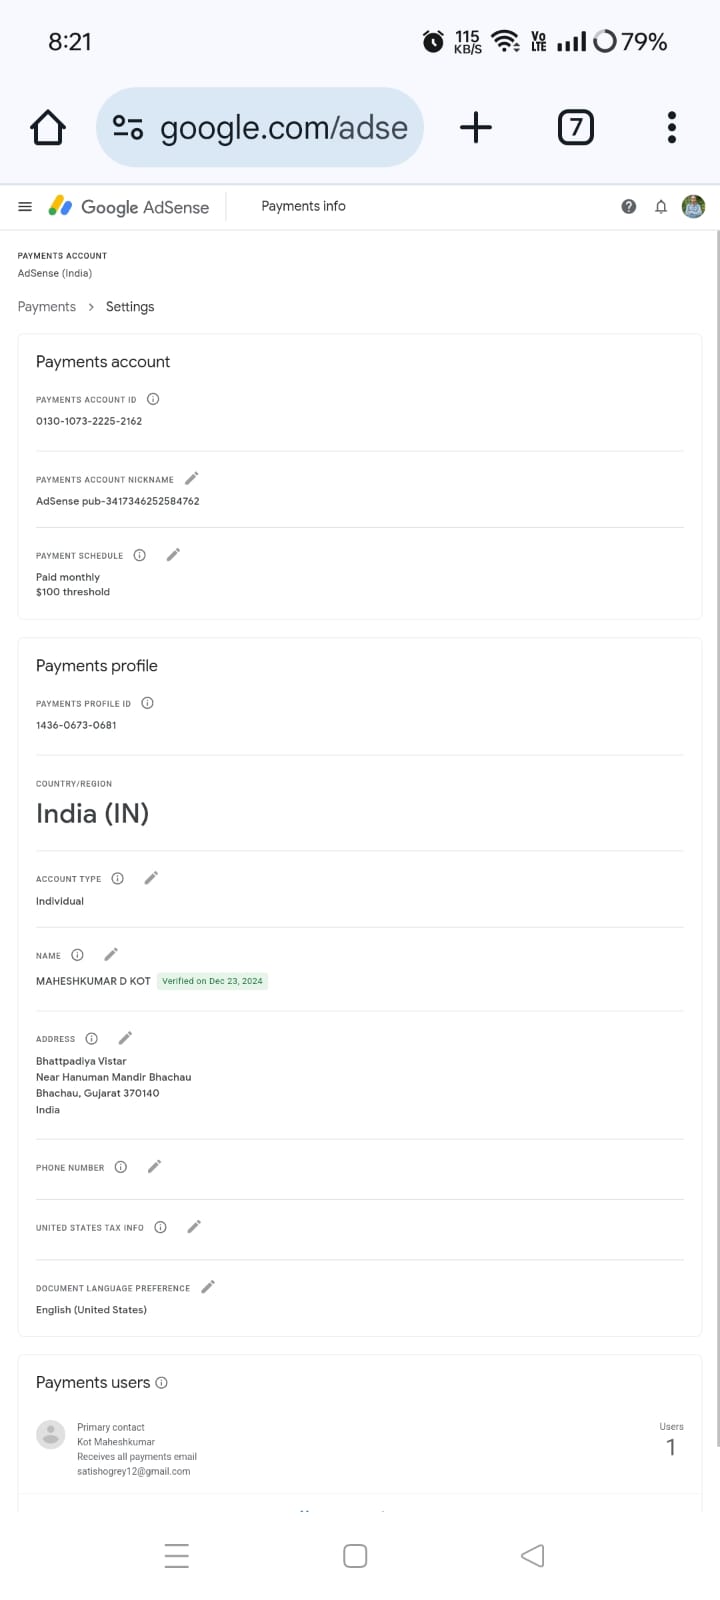Open notifications bell
The height and width of the screenshot is (1600, 720).
coord(661,207)
